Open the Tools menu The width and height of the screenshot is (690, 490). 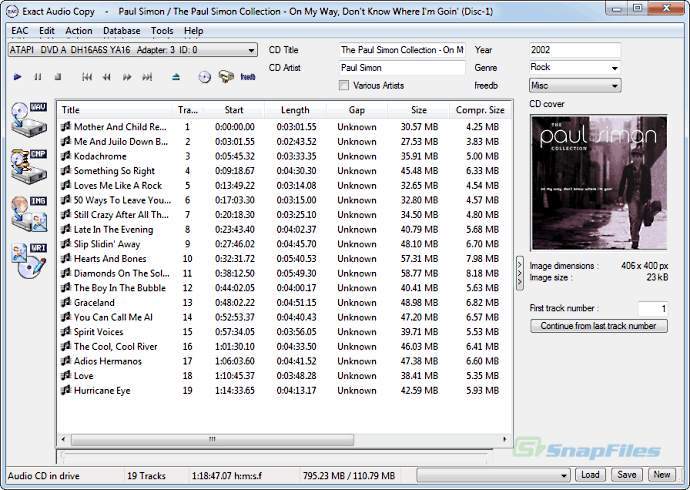(x=162, y=31)
